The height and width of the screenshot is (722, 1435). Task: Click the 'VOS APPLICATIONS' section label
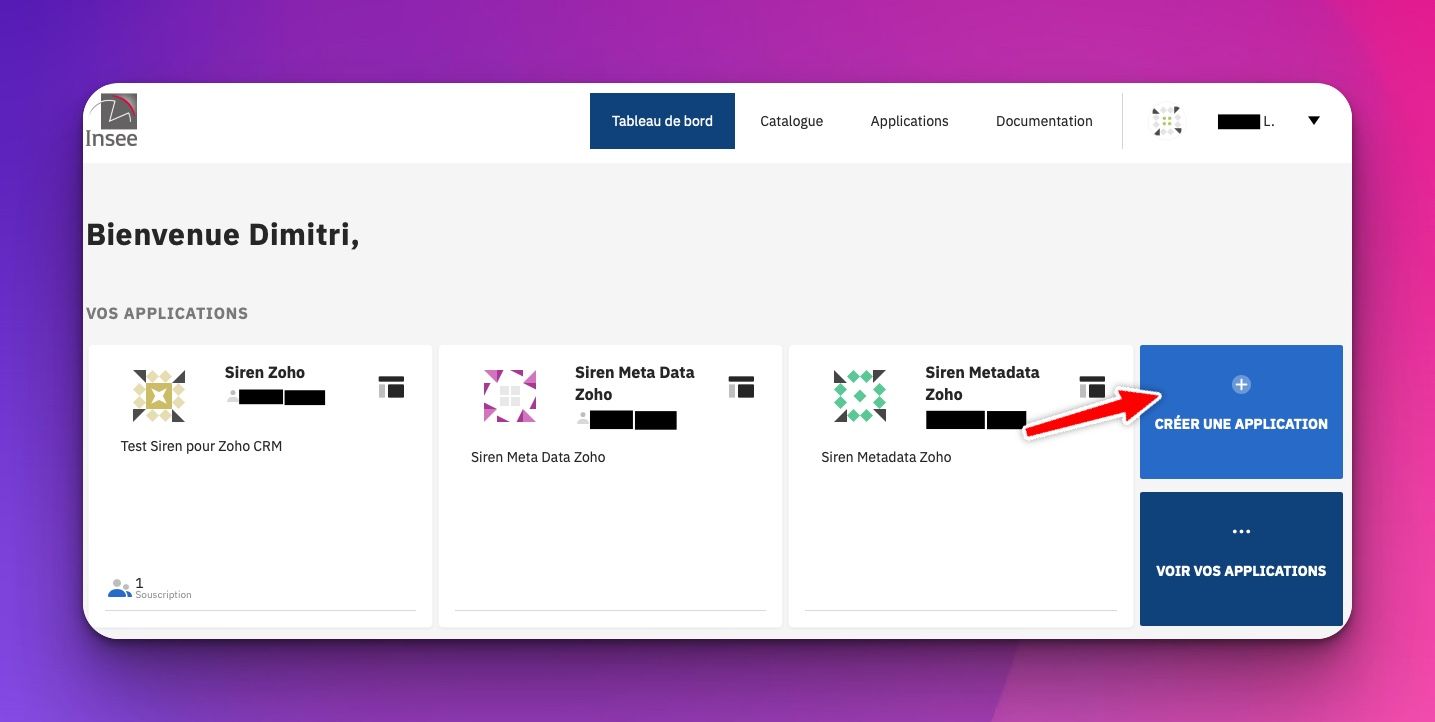167,313
